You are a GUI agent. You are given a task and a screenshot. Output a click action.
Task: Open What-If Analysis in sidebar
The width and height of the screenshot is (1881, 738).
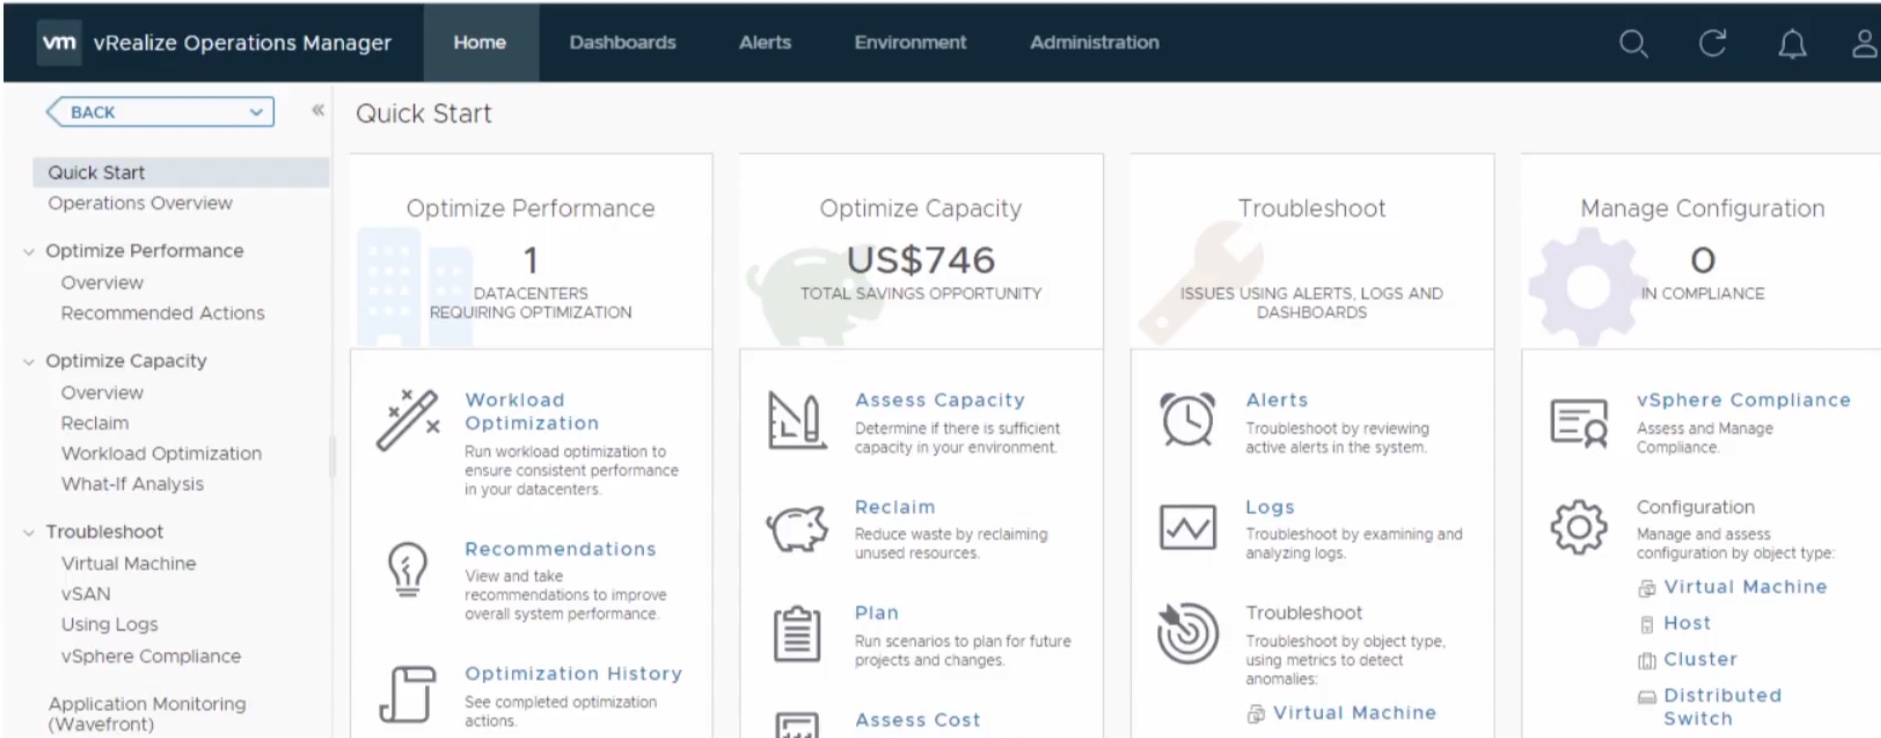[x=132, y=484]
